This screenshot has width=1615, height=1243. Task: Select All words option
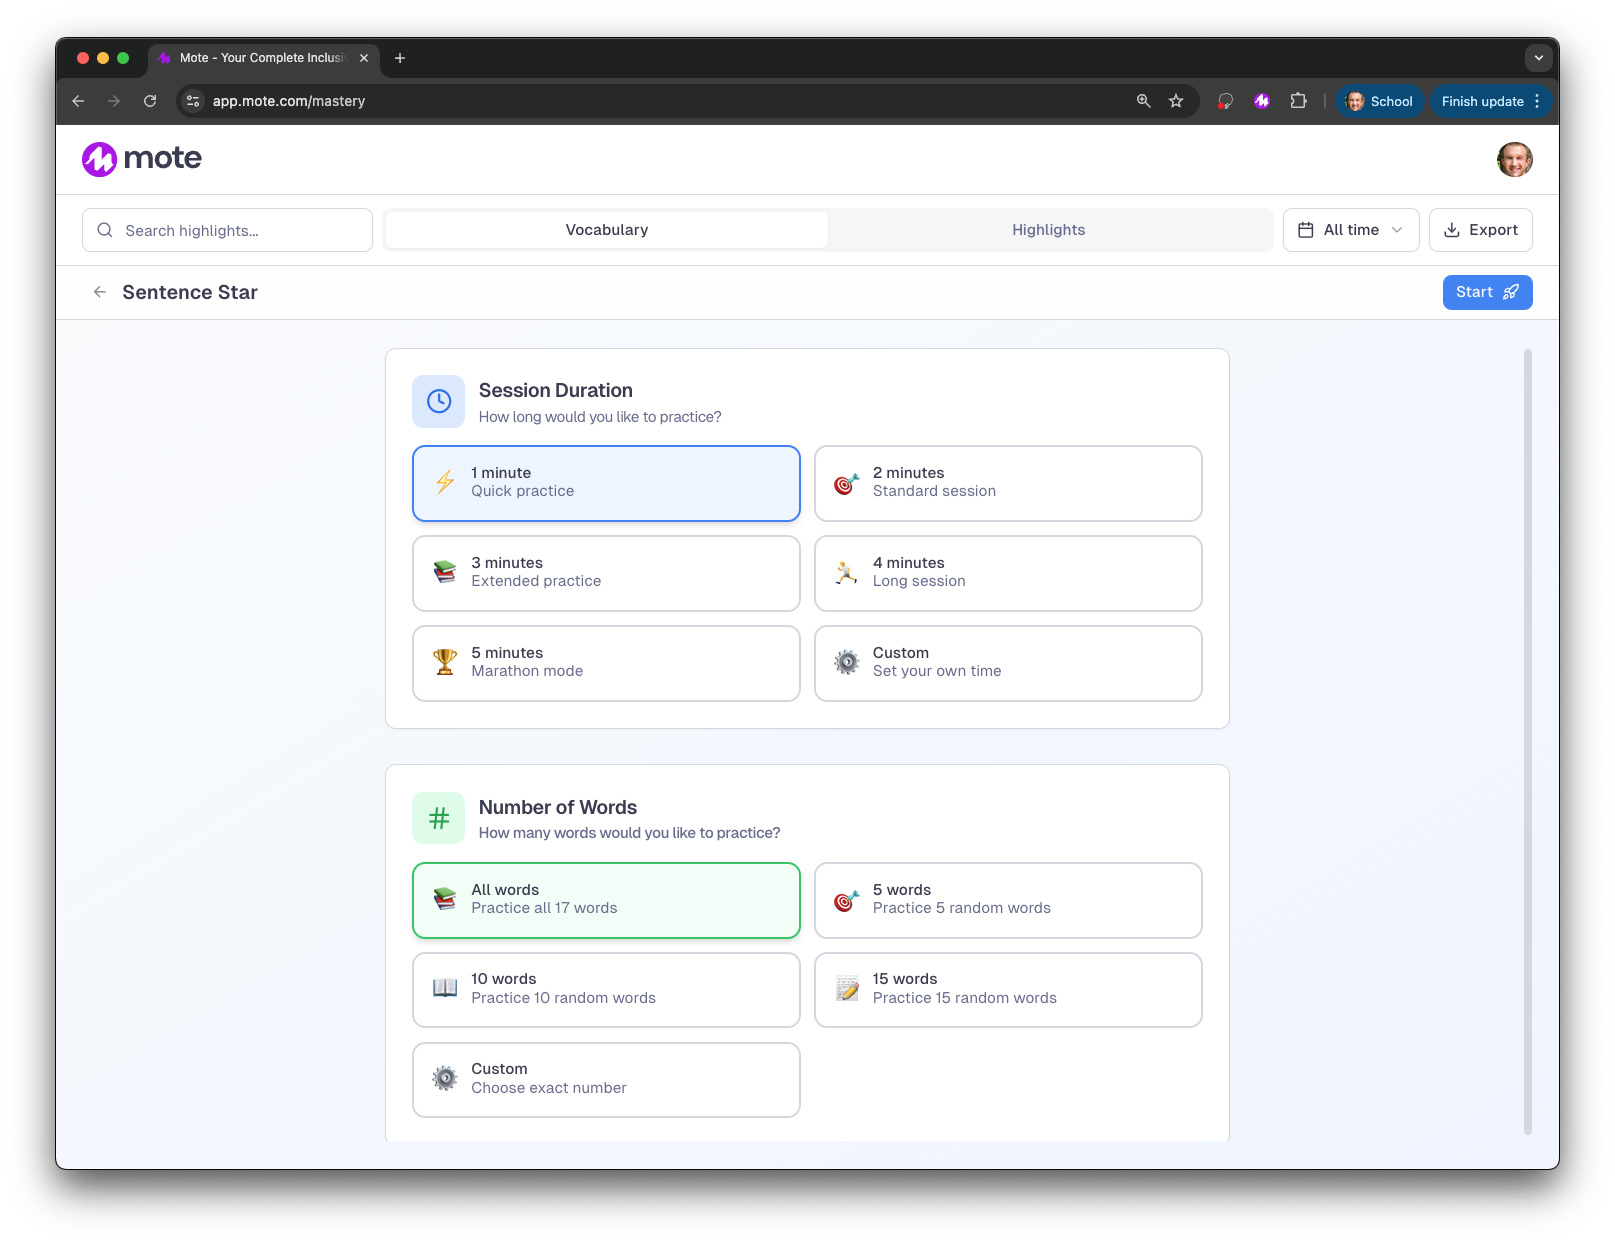(x=606, y=900)
